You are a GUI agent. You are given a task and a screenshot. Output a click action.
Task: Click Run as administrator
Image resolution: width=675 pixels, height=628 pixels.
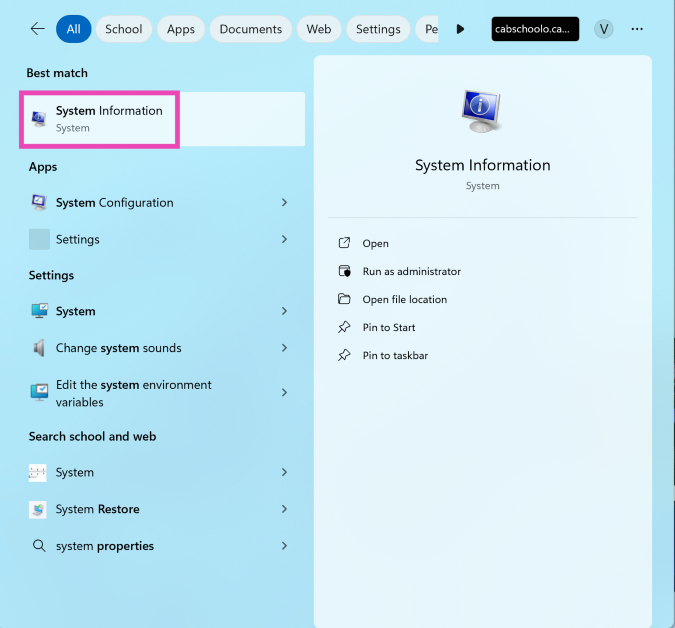click(x=411, y=271)
